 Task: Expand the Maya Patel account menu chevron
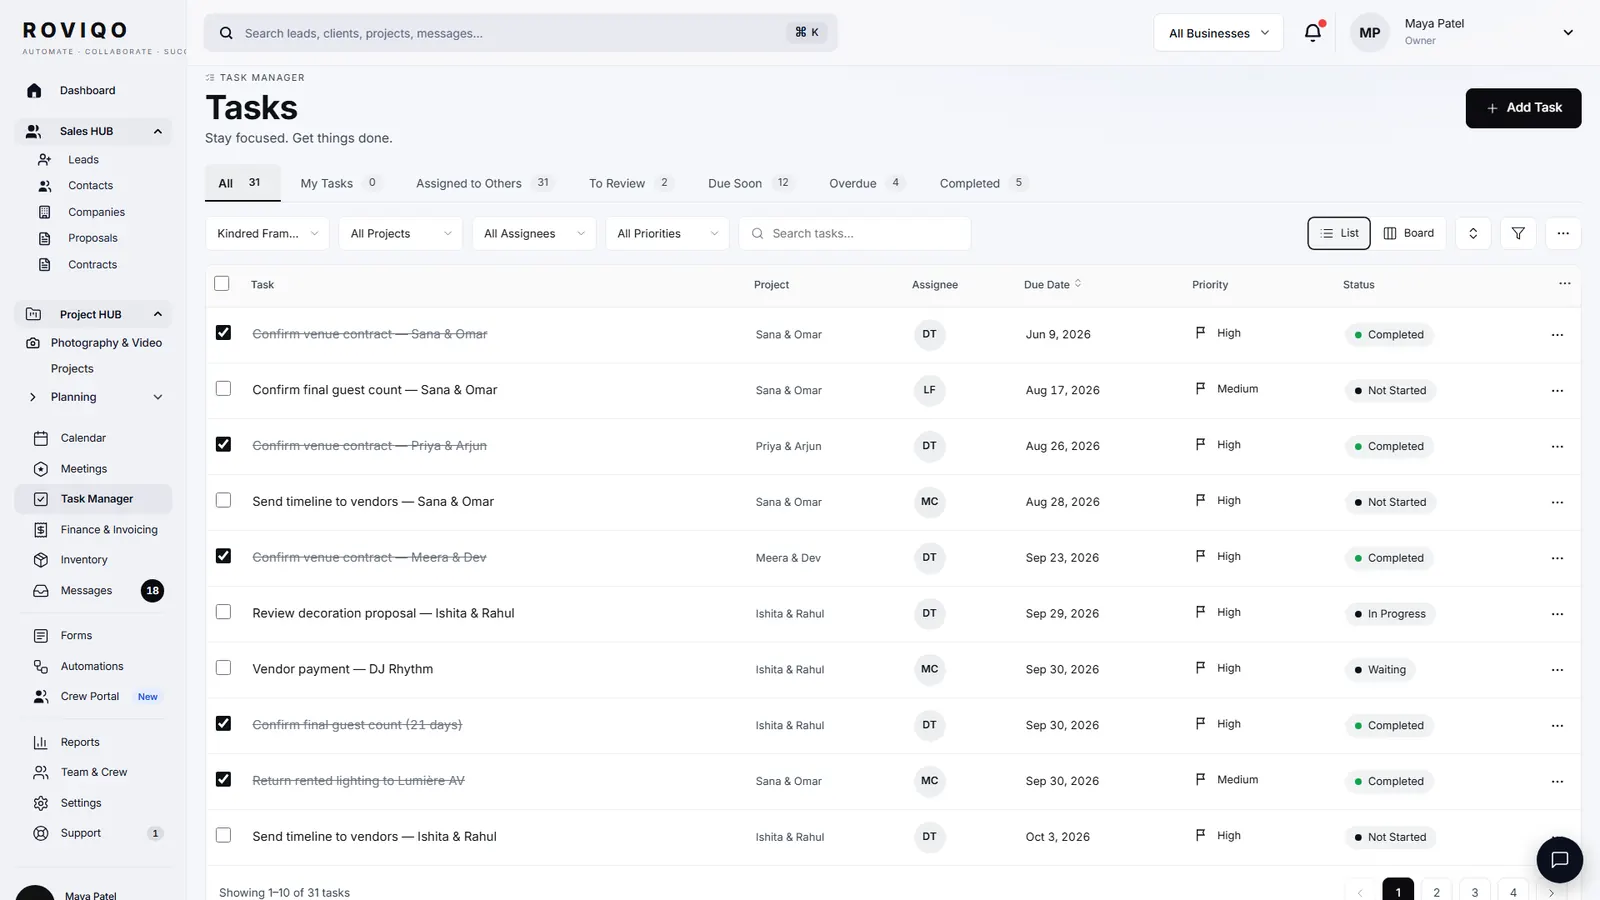pos(1568,33)
